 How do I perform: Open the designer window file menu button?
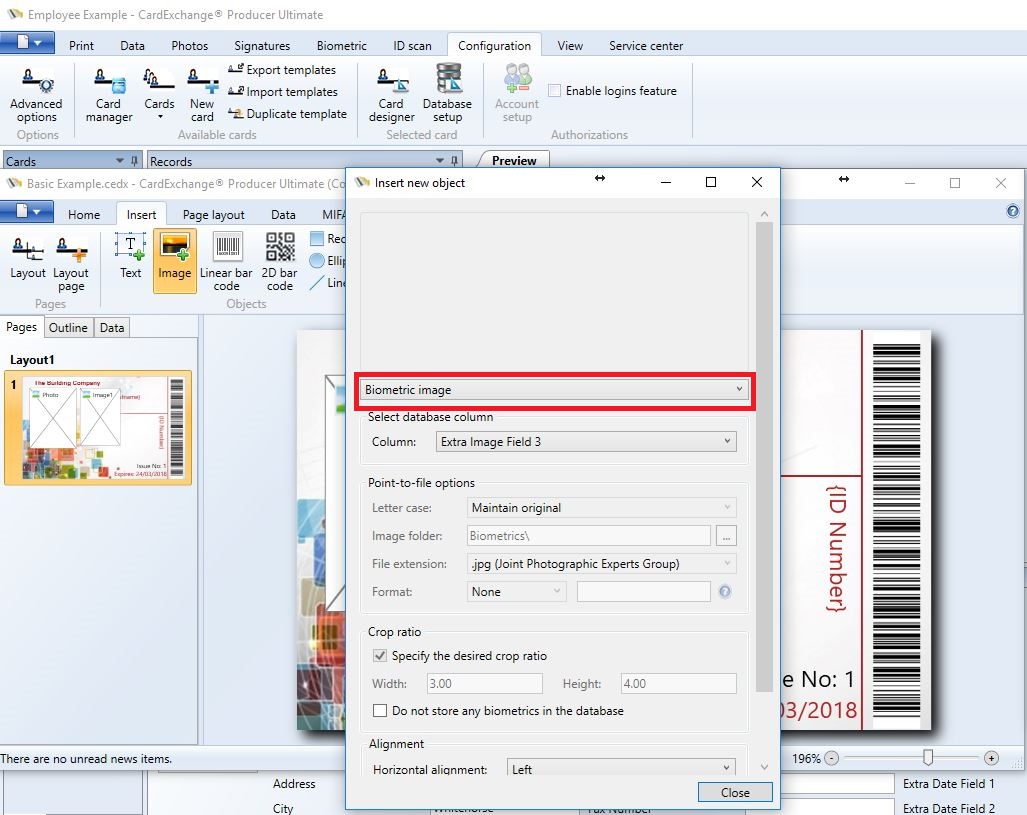click(27, 212)
